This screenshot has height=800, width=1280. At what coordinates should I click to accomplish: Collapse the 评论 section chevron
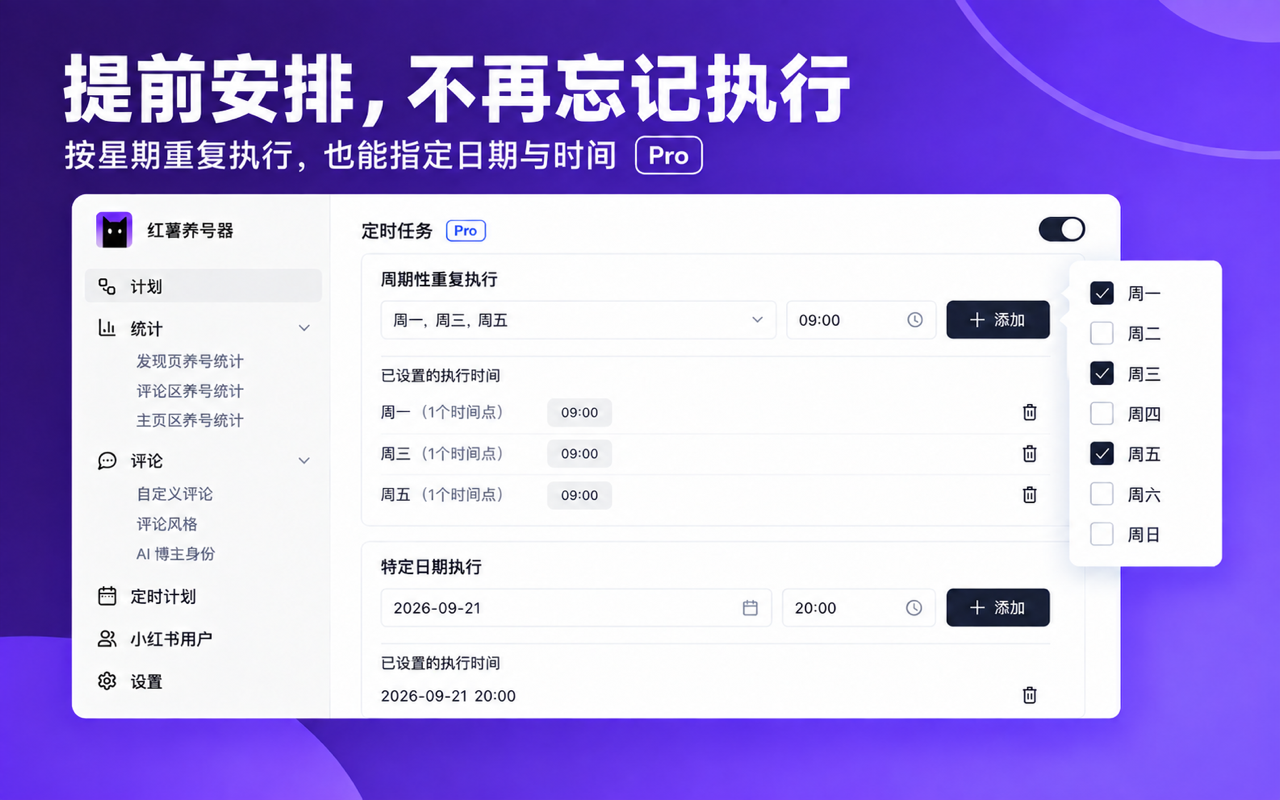(305, 461)
